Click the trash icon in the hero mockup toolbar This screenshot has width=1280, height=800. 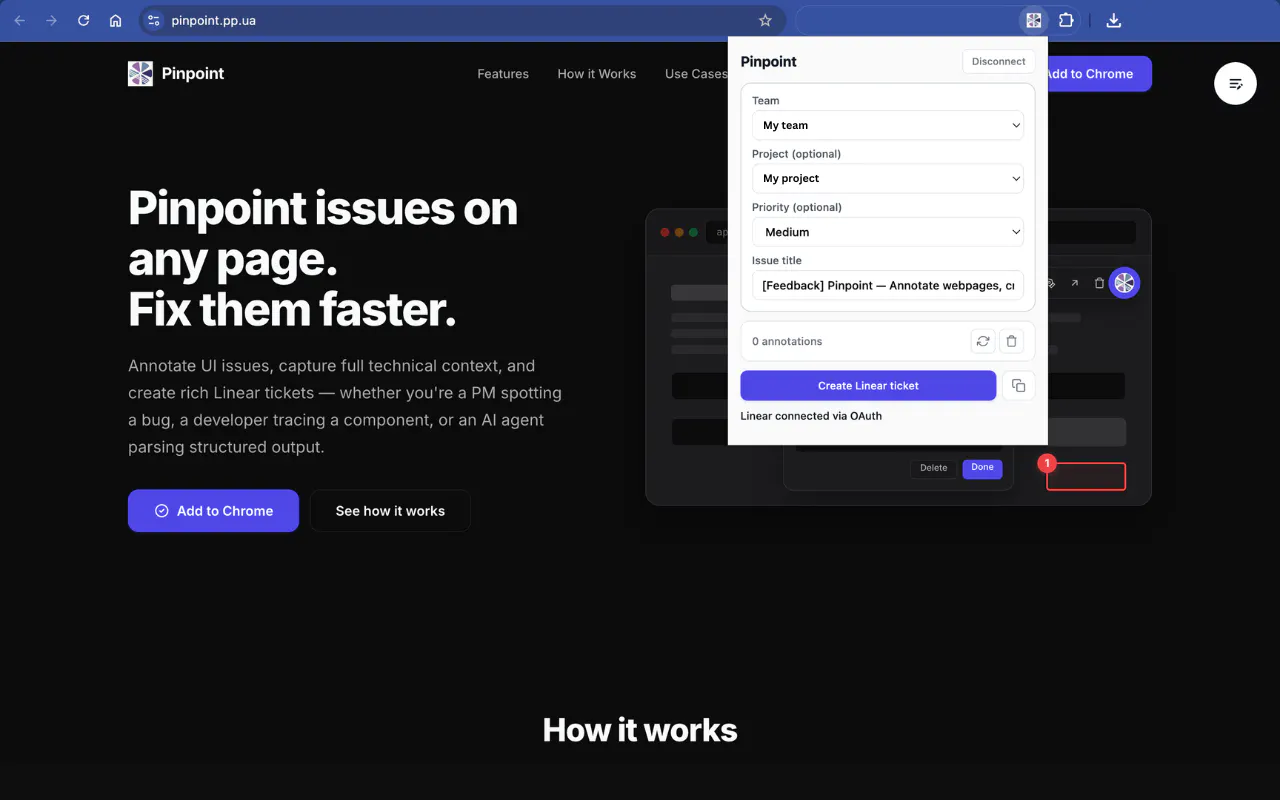click(1099, 283)
